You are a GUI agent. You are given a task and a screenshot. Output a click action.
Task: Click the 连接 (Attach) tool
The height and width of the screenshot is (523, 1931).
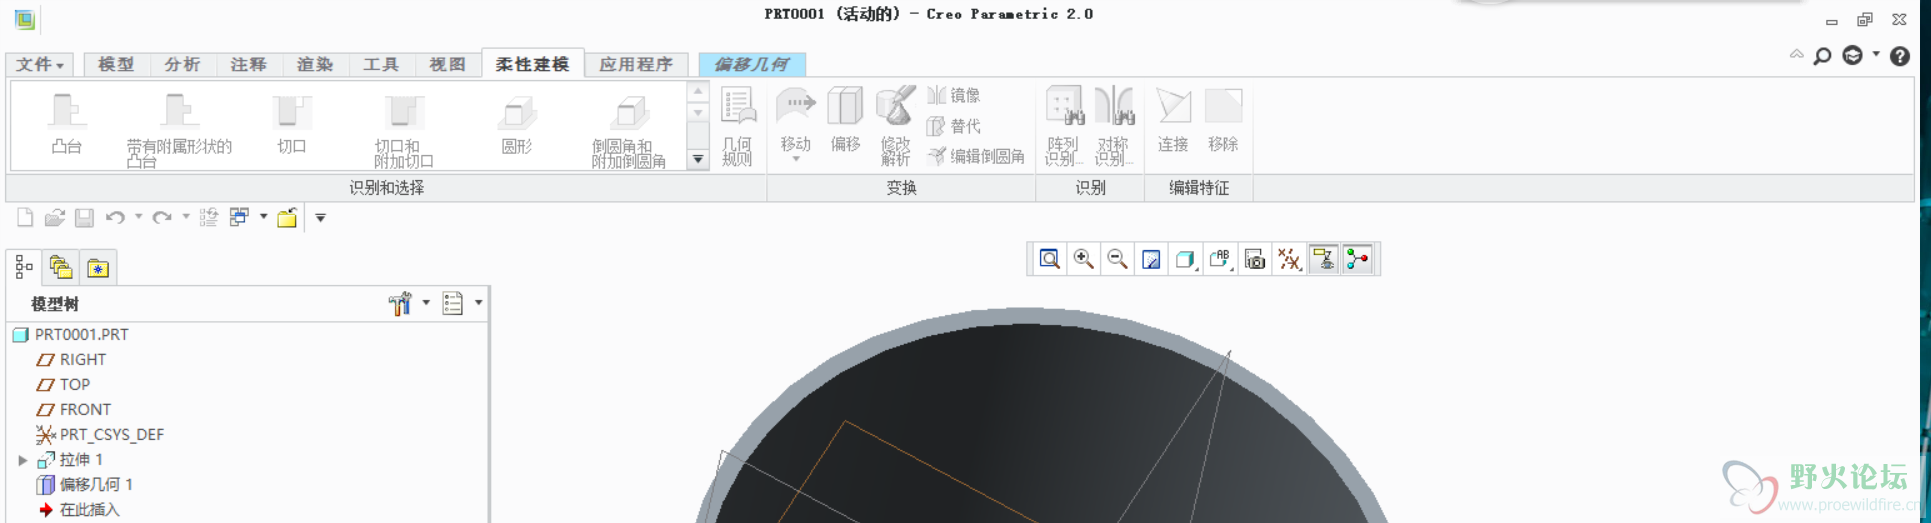pos(1173,120)
